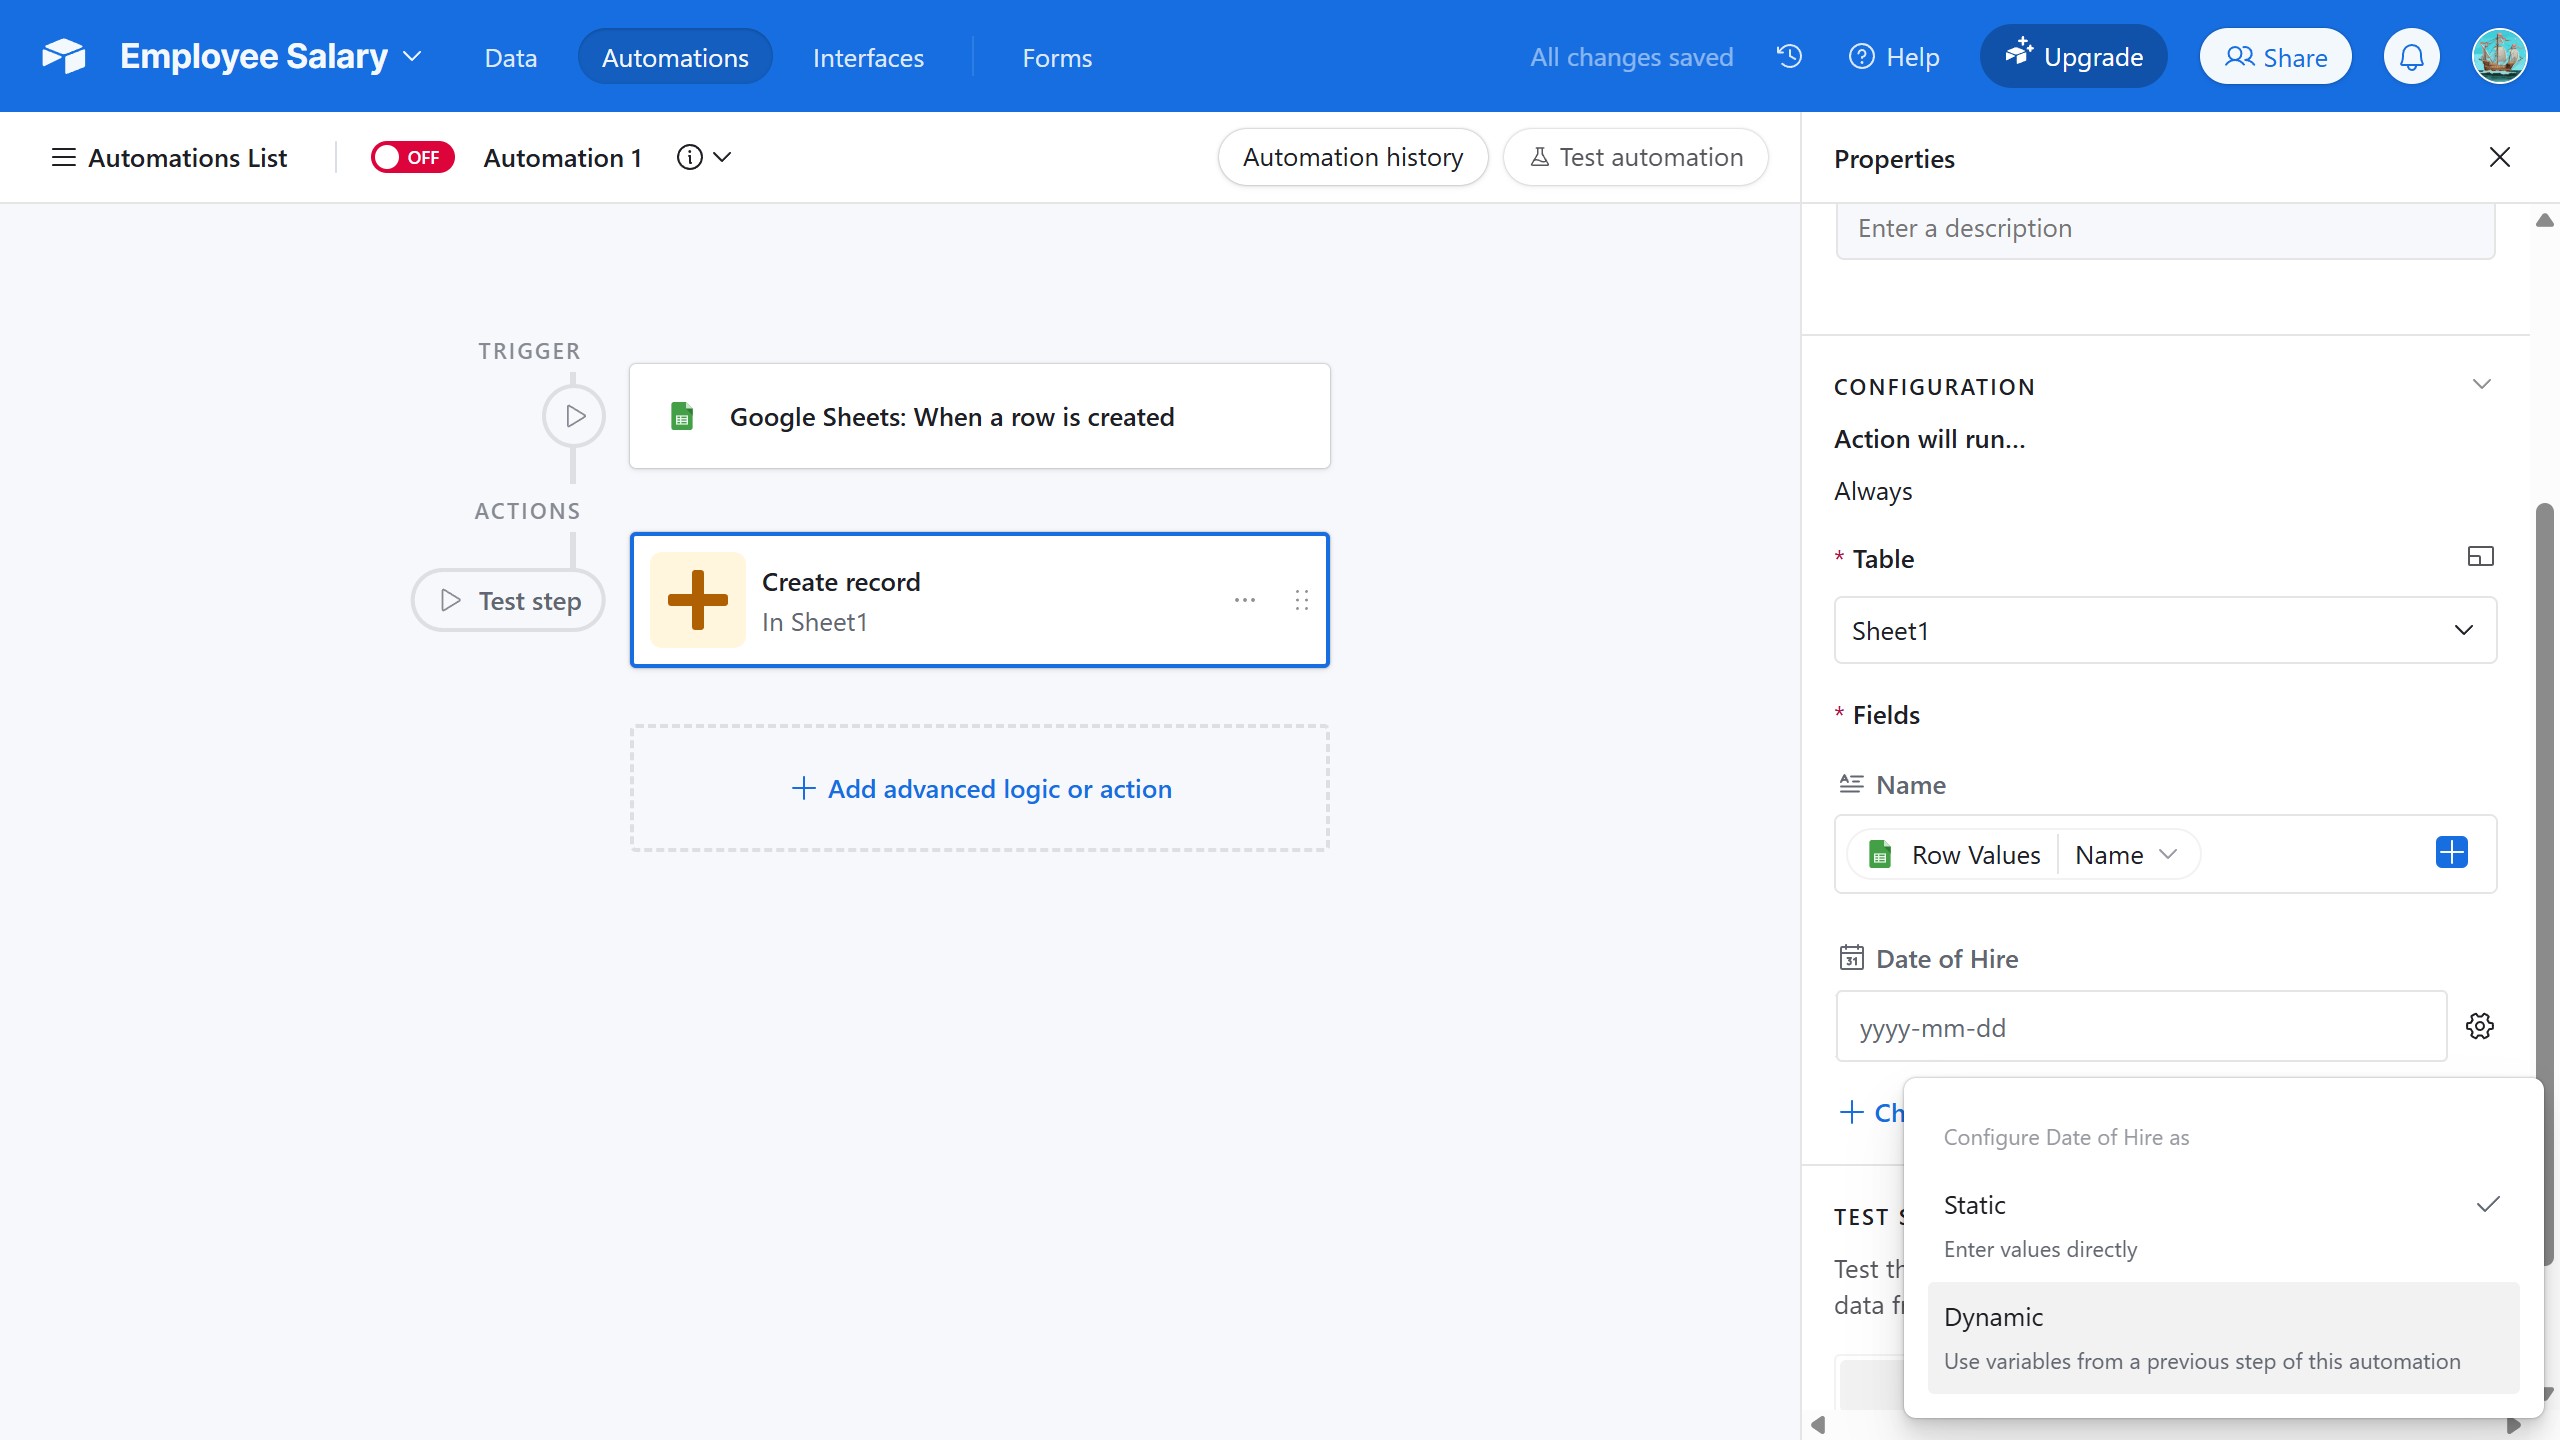Switch to the Data tab
2560x1440 pixels.
(x=510, y=57)
